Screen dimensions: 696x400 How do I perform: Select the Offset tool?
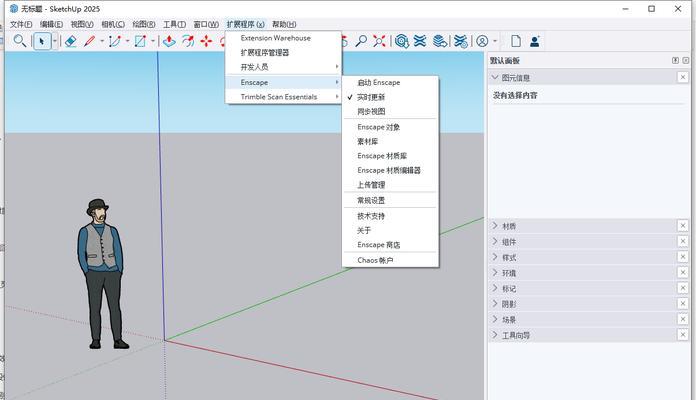coord(188,41)
